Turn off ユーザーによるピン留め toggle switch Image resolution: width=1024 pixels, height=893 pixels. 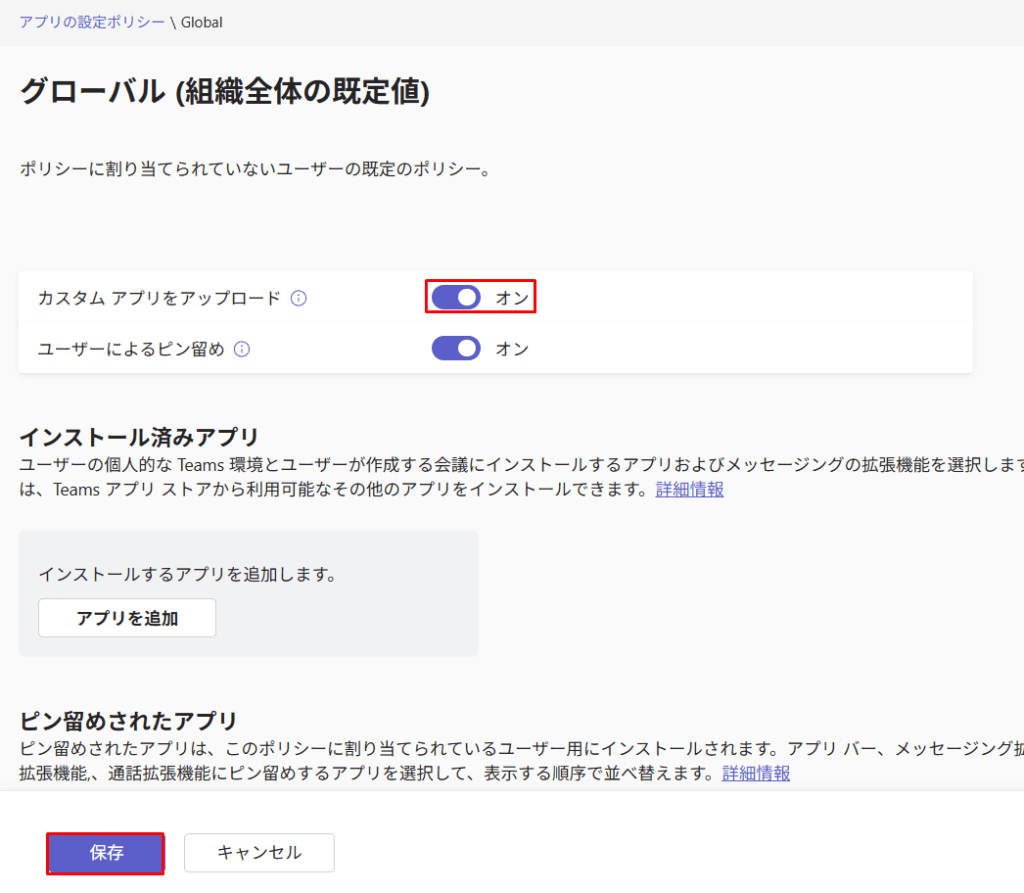(x=456, y=348)
